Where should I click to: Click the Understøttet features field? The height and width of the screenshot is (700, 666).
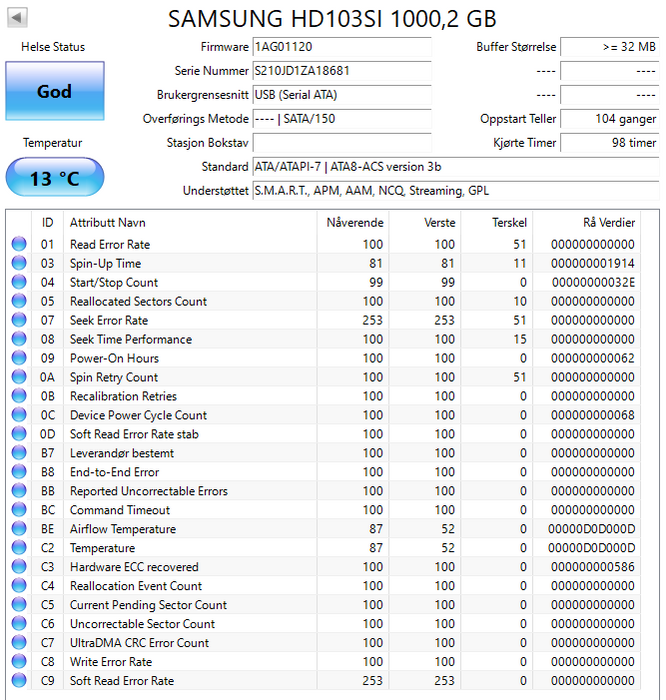tap(456, 191)
